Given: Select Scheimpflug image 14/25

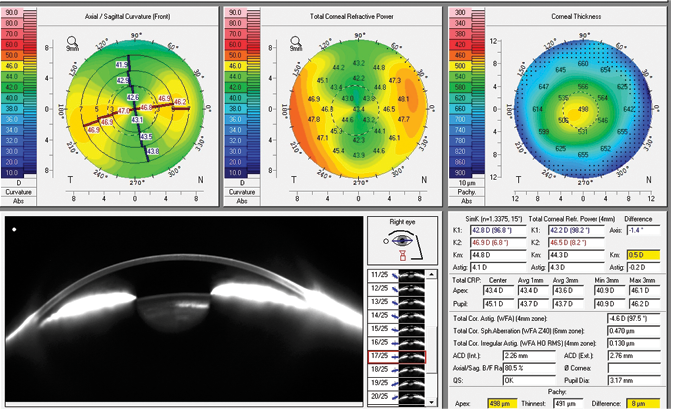Looking at the screenshot, I should [x=397, y=315].
